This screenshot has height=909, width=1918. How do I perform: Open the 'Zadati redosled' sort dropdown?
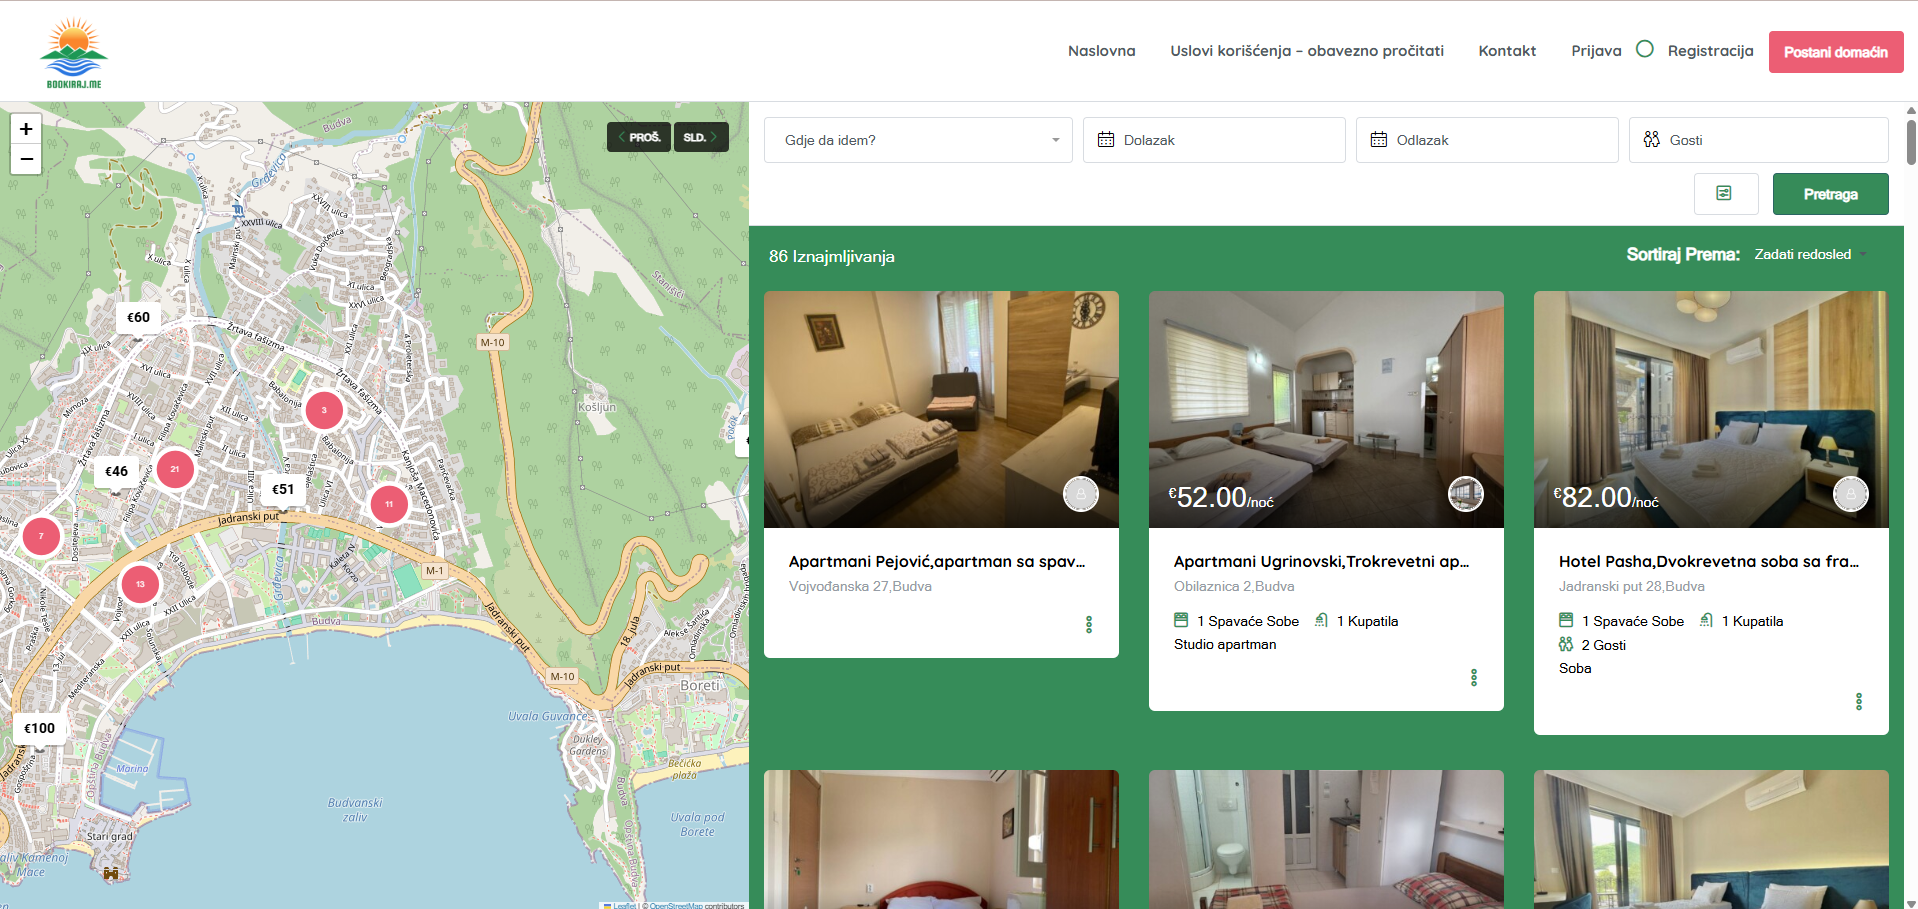[x=1810, y=255]
